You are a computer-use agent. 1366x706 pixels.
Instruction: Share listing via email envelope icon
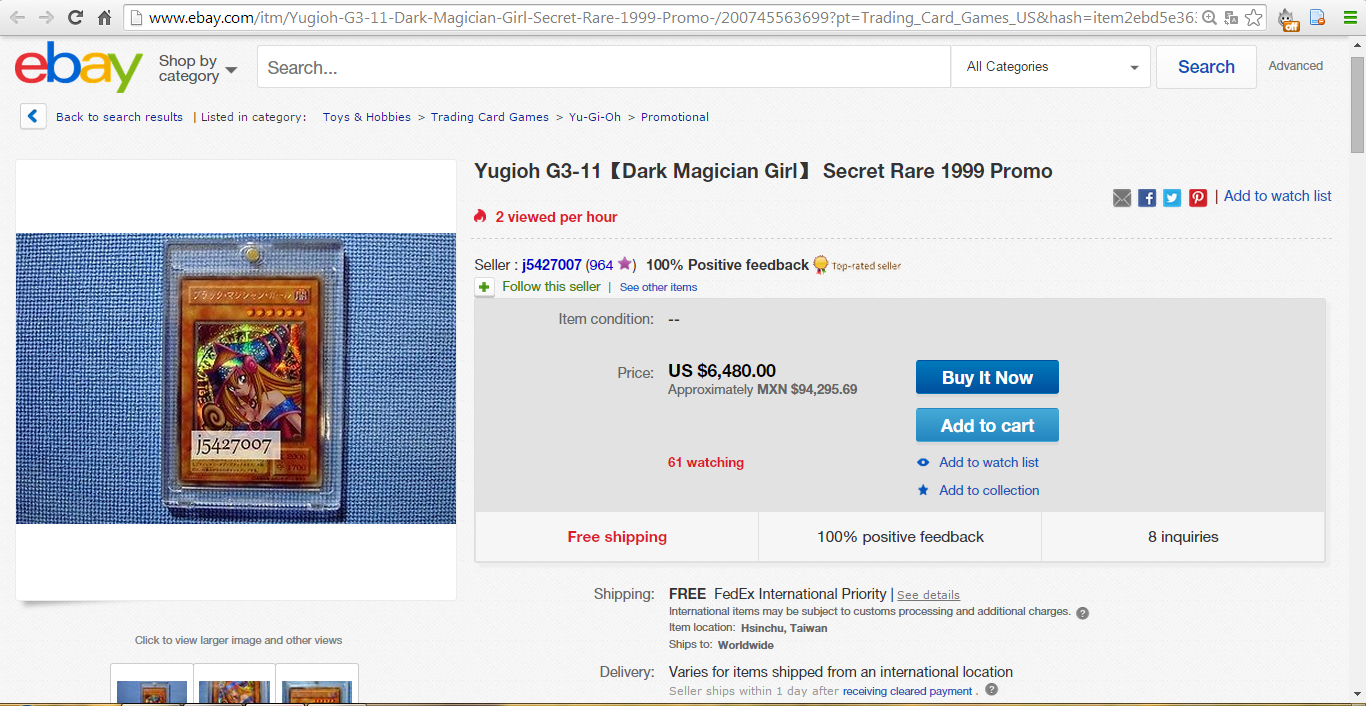tap(1122, 198)
